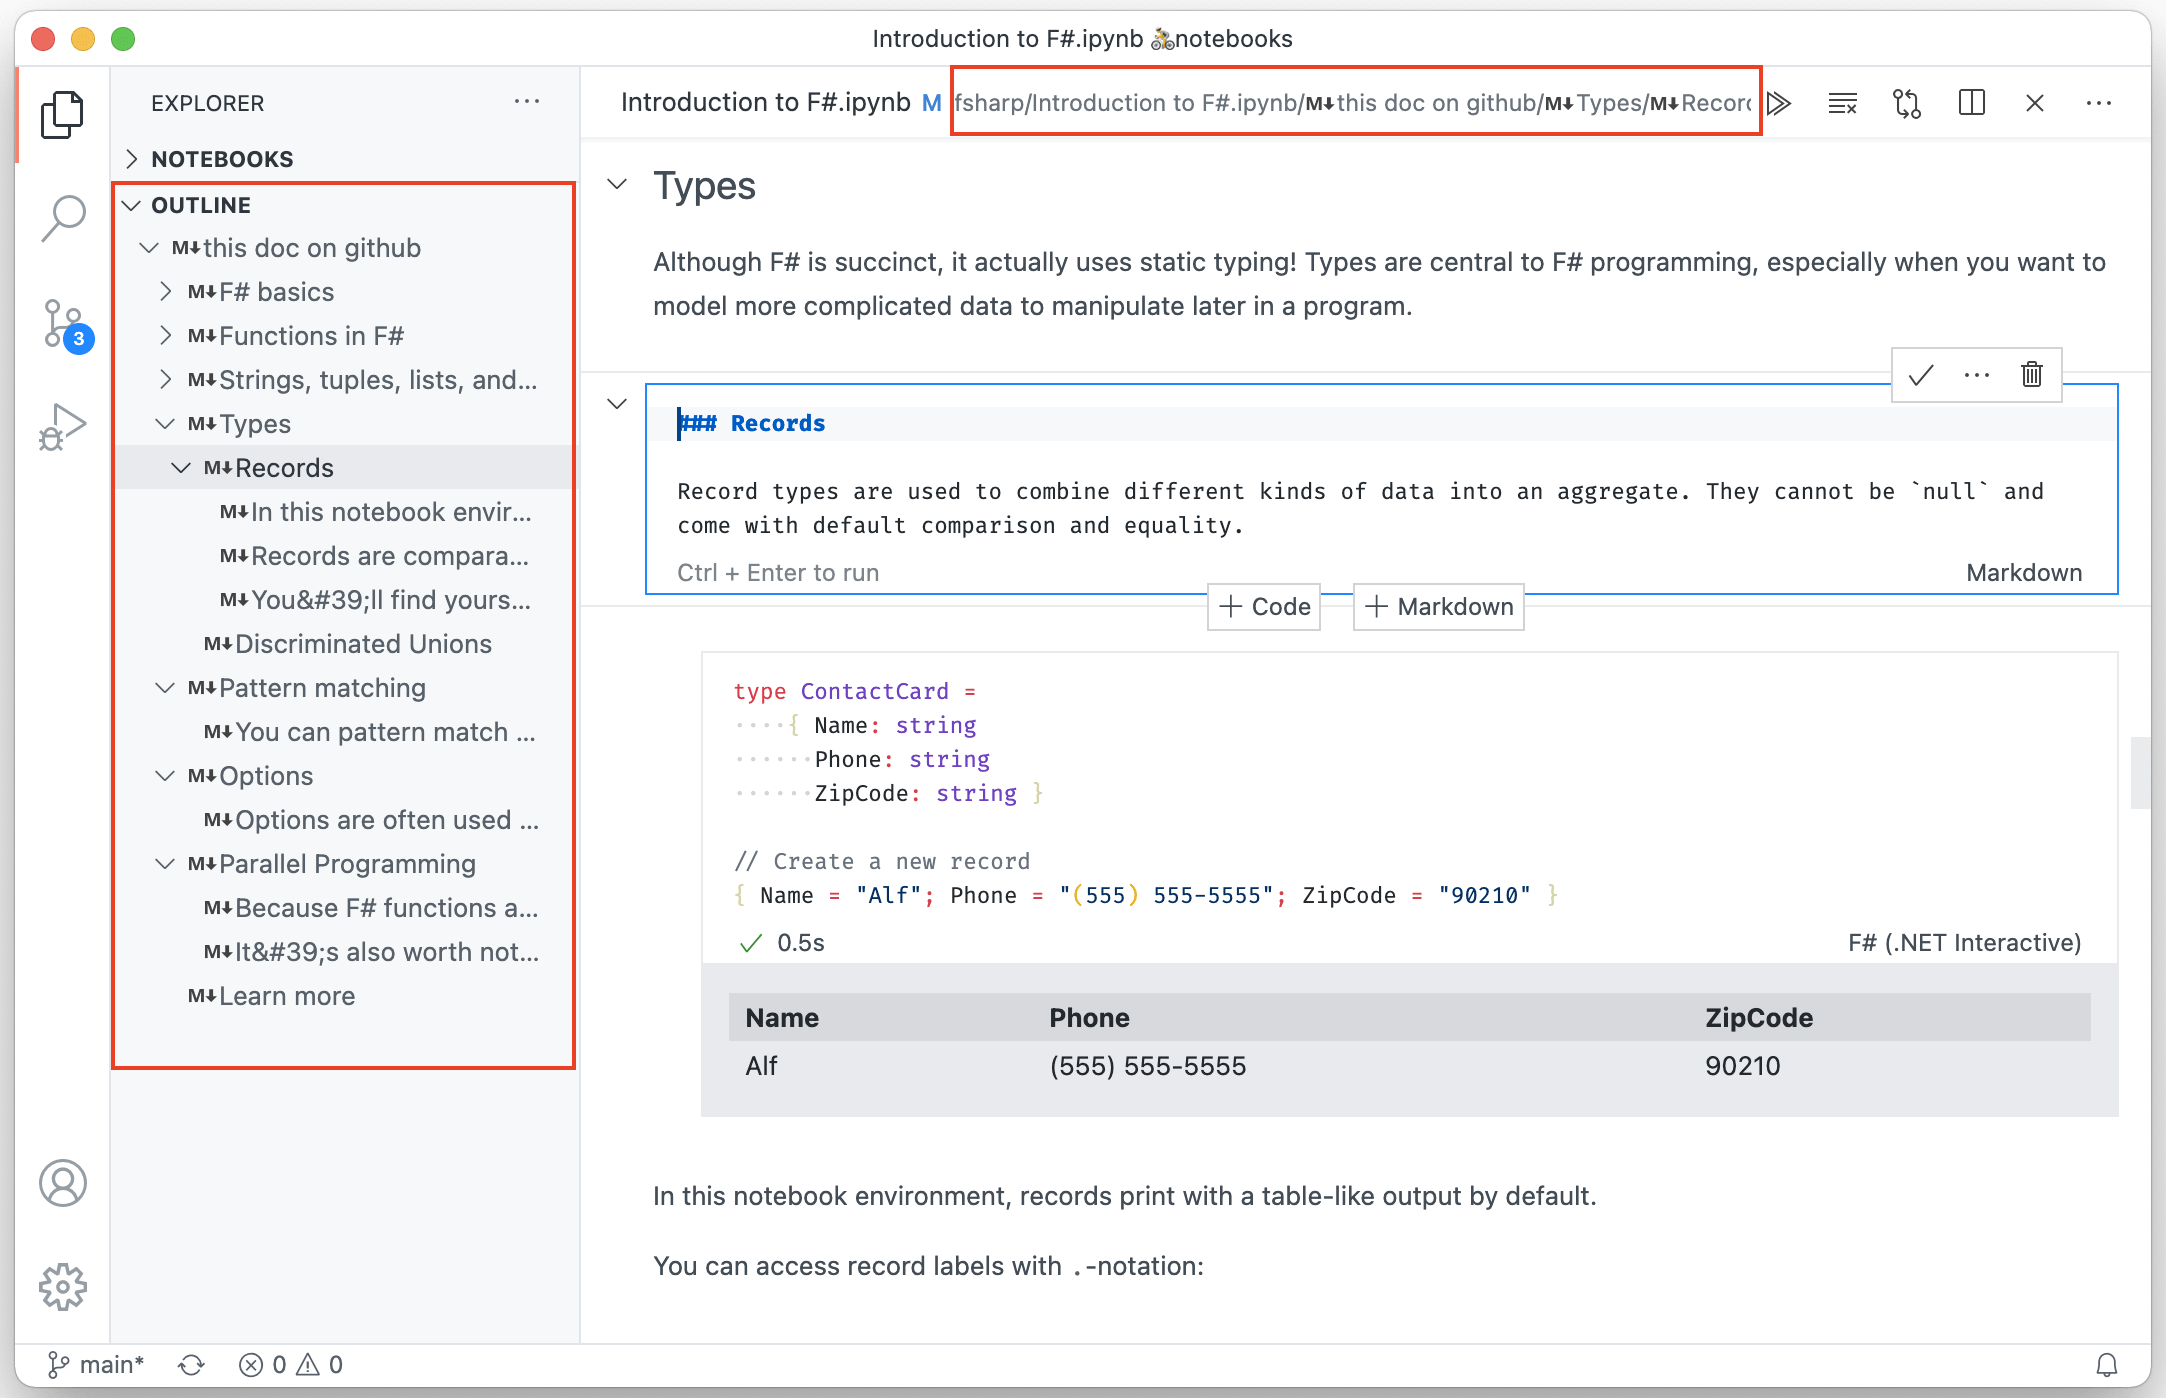
Task: Collapse Pattern matching in the outline
Action: coord(166,688)
